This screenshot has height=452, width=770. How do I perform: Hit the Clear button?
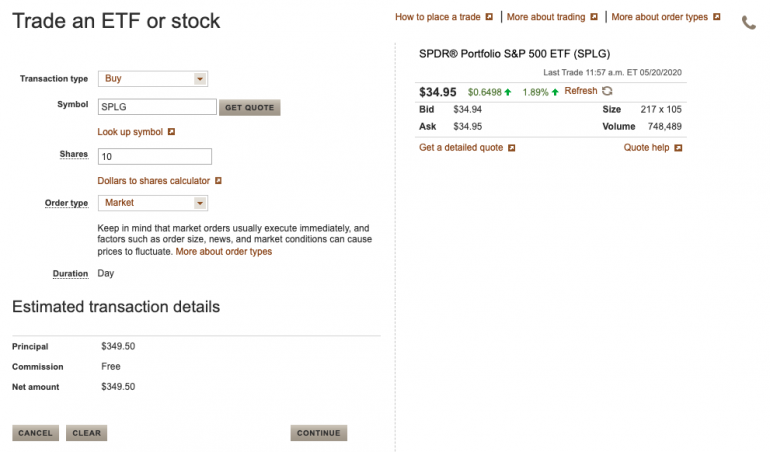click(87, 433)
